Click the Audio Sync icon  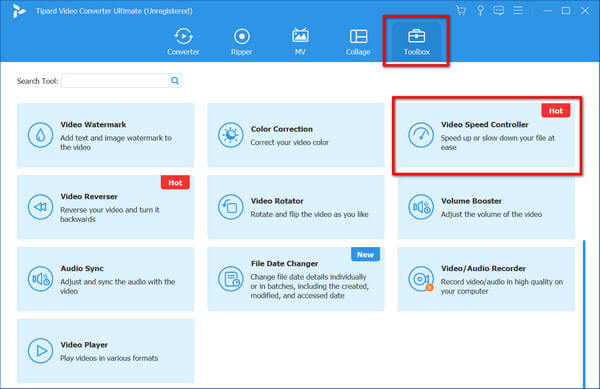[40, 279]
